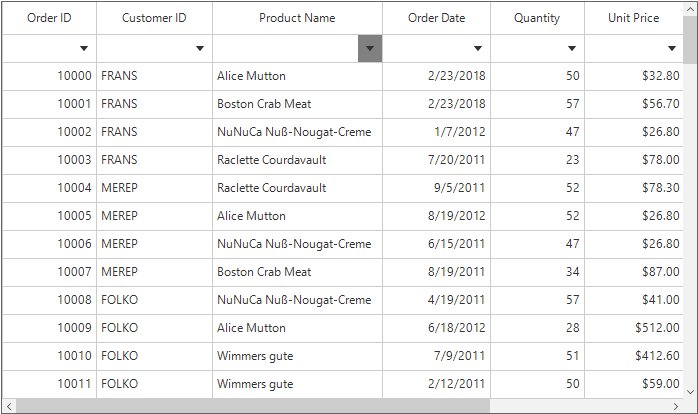
Task: Sort by the Unit Price column header
Action: 634,18
